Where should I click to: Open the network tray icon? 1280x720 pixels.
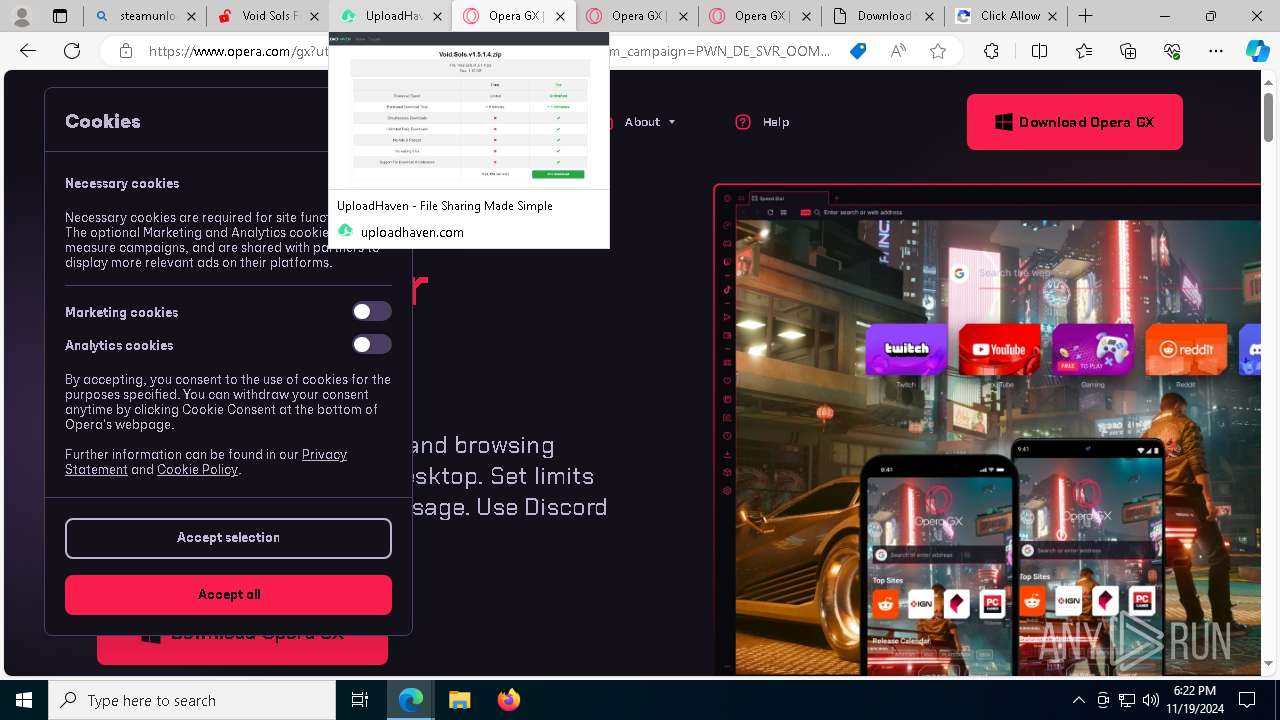pos(1127,700)
